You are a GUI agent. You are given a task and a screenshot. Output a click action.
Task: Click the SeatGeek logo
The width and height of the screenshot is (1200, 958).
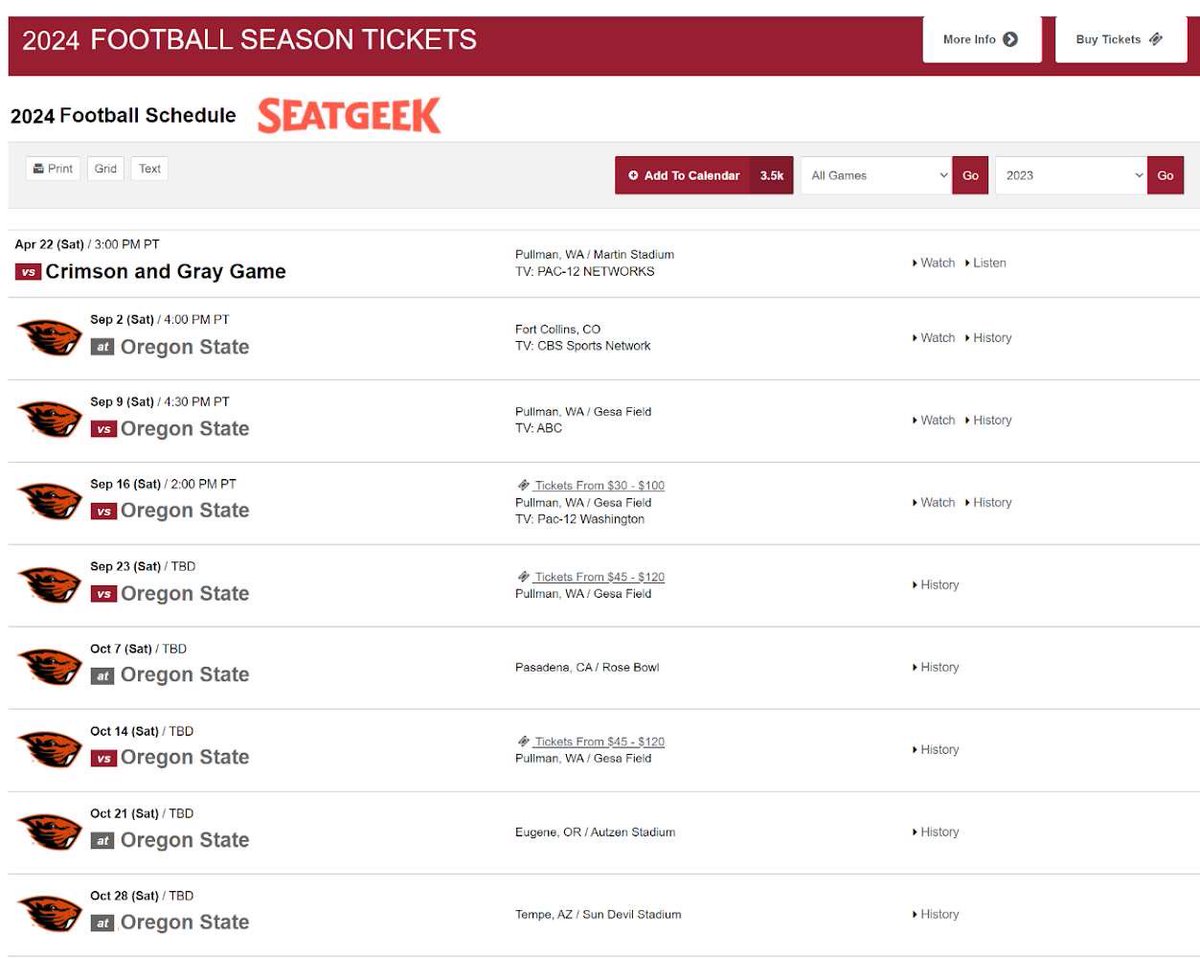point(348,115)
